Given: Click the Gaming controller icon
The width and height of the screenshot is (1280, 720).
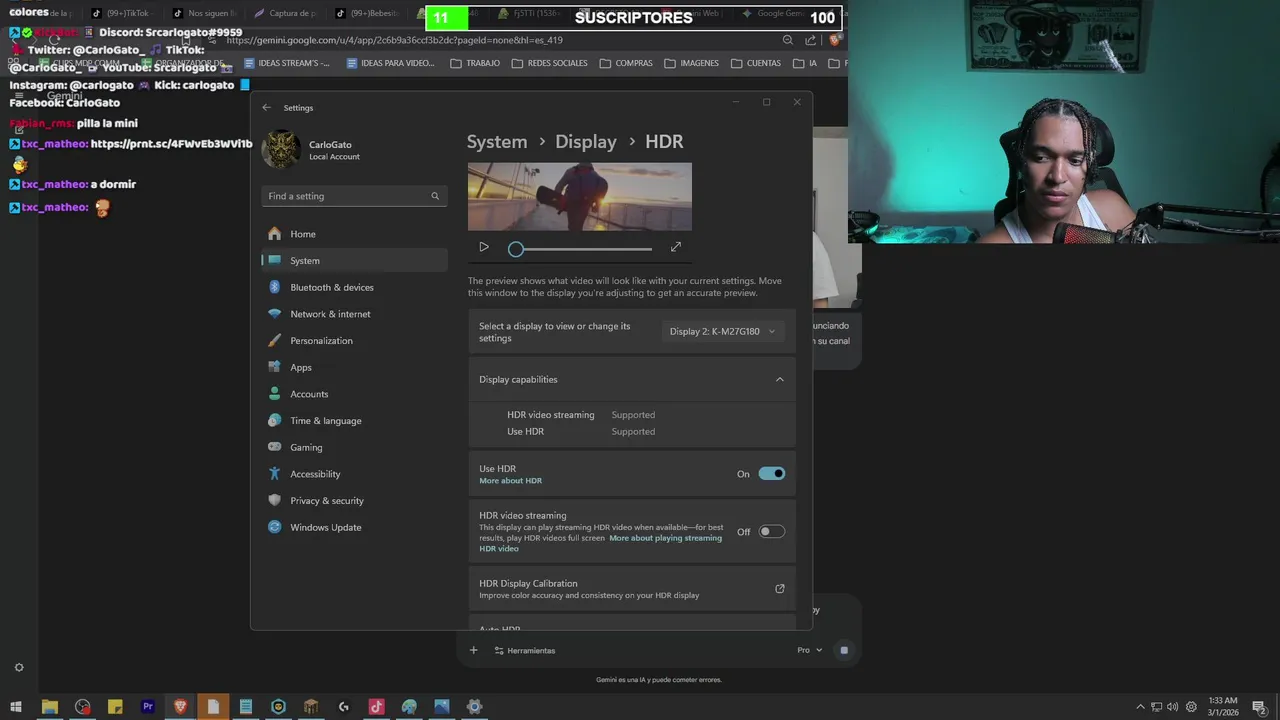Looking at the screenshot, I should point(275,447).
